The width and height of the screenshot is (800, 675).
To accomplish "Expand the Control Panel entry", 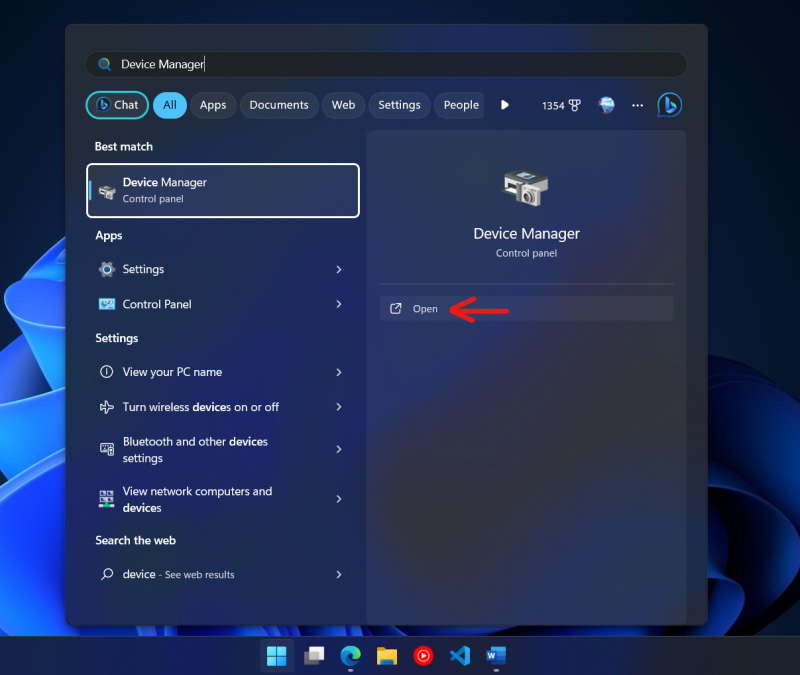I will (x=338, y=304).
